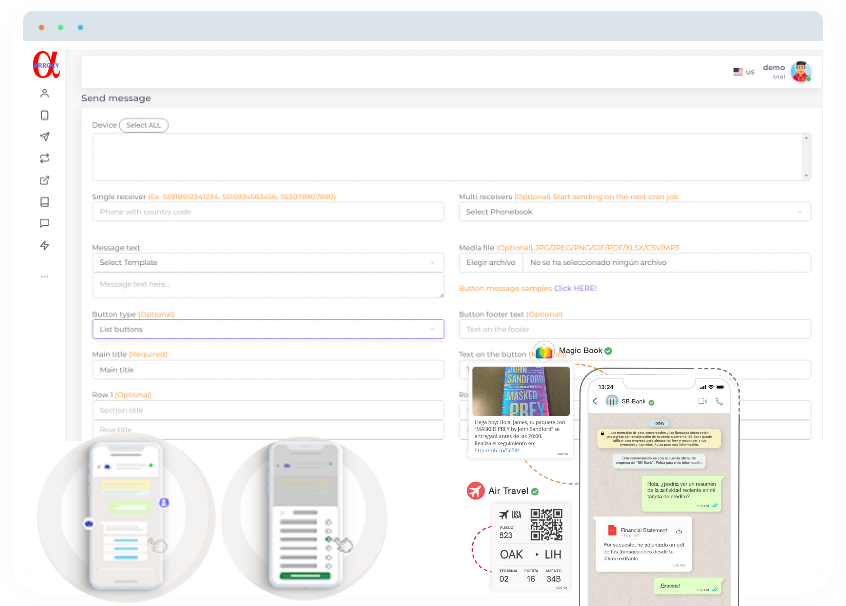Click the Phone with country code field

tap(268, 212)
